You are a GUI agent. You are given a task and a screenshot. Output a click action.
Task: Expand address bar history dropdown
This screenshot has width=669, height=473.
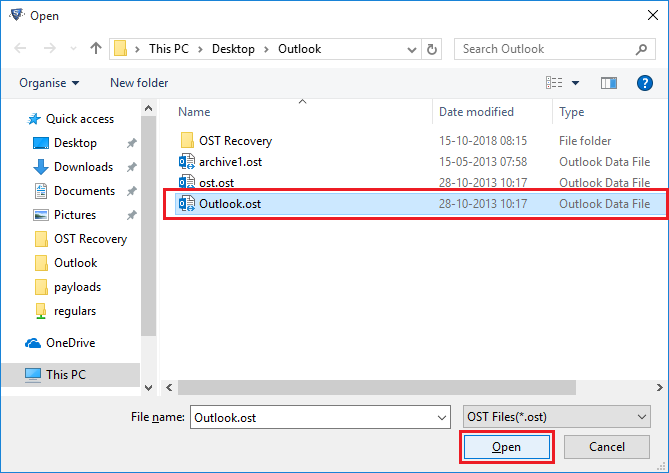tap(412, 49)
